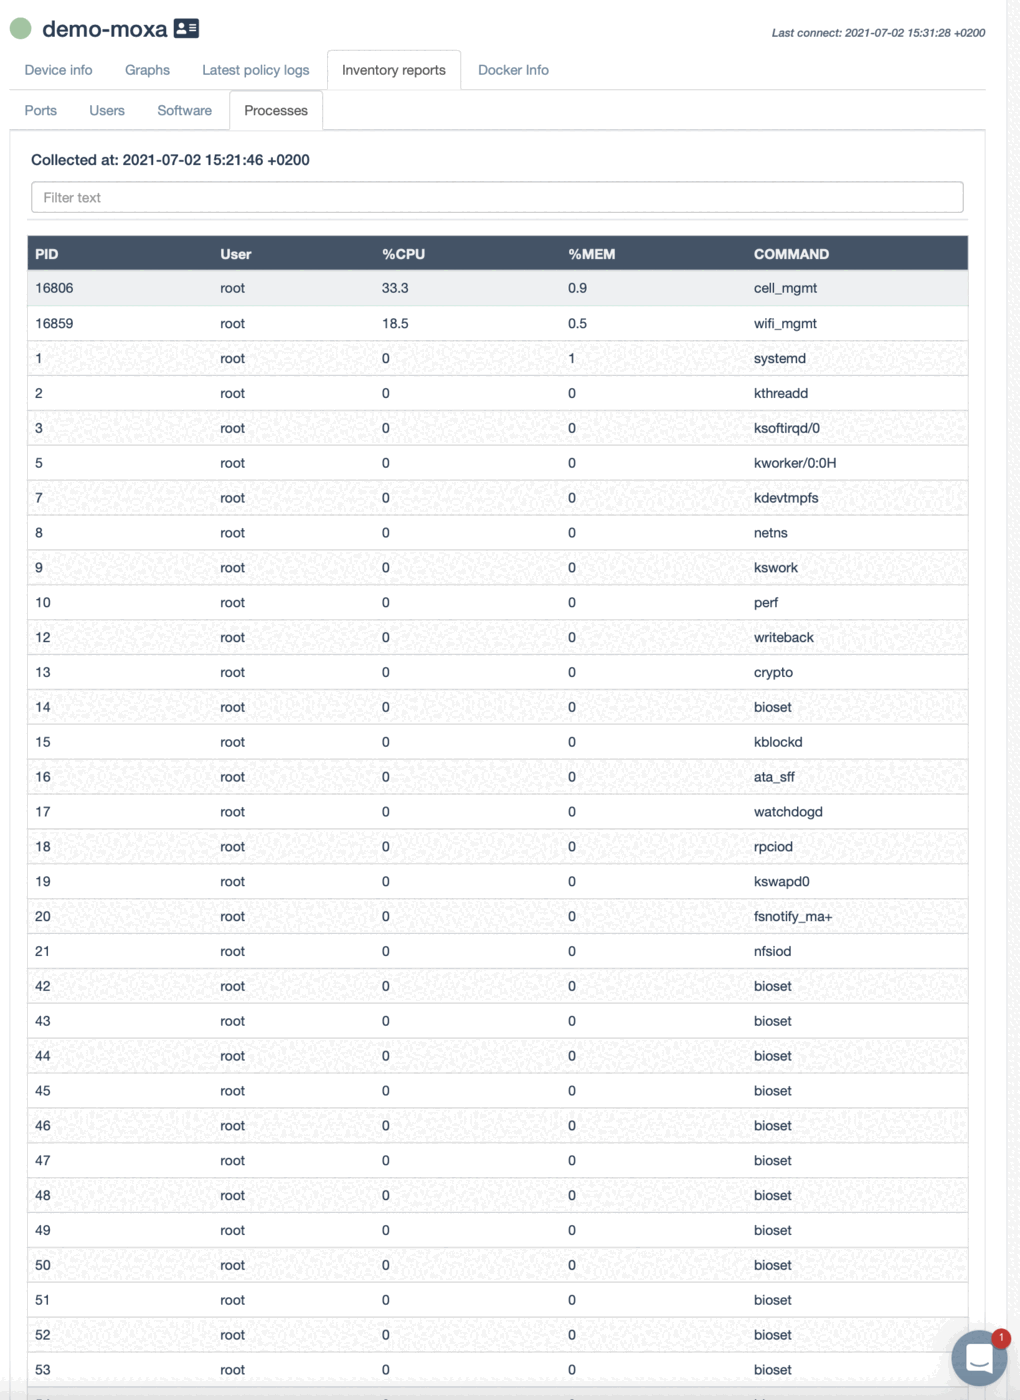Viewport: 1020px width, 1400px height.
Task: Select the Processes sub-tab
Action: (x=275, y=110)
